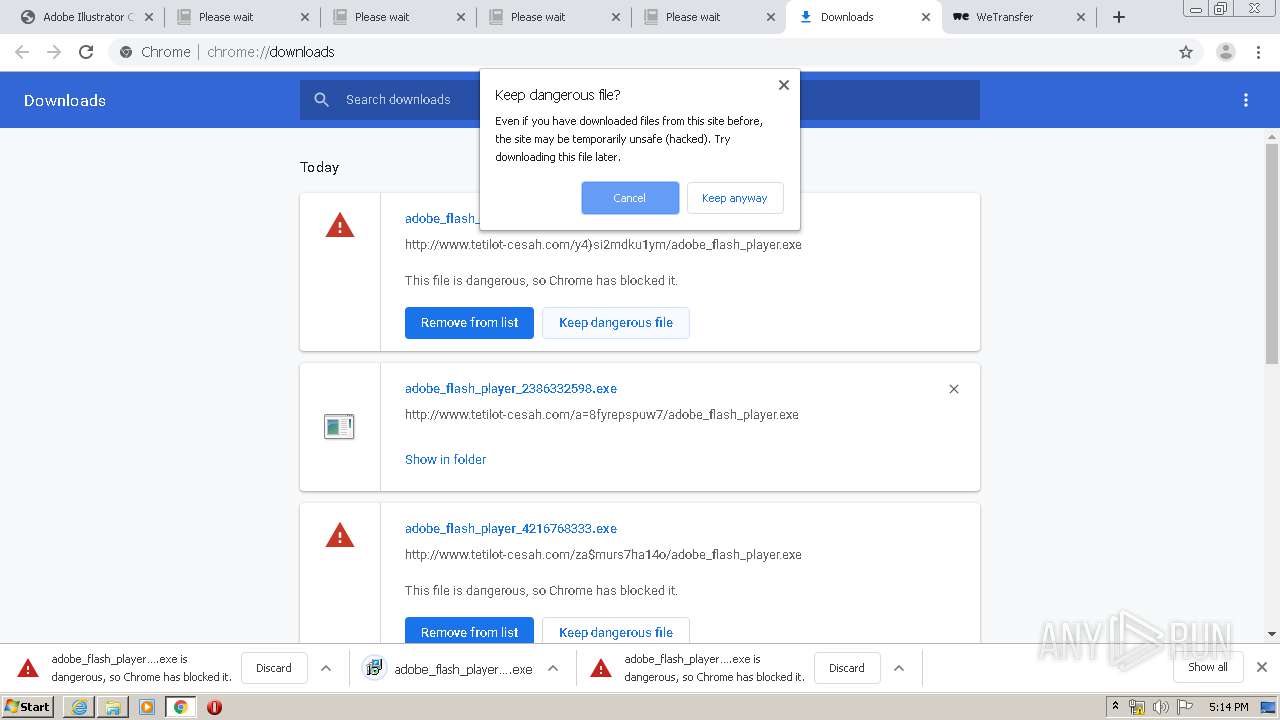The width and height of the screenshot is (1280, 720).
Task: Close the download shelf bar
Action: pos(1262,667)
